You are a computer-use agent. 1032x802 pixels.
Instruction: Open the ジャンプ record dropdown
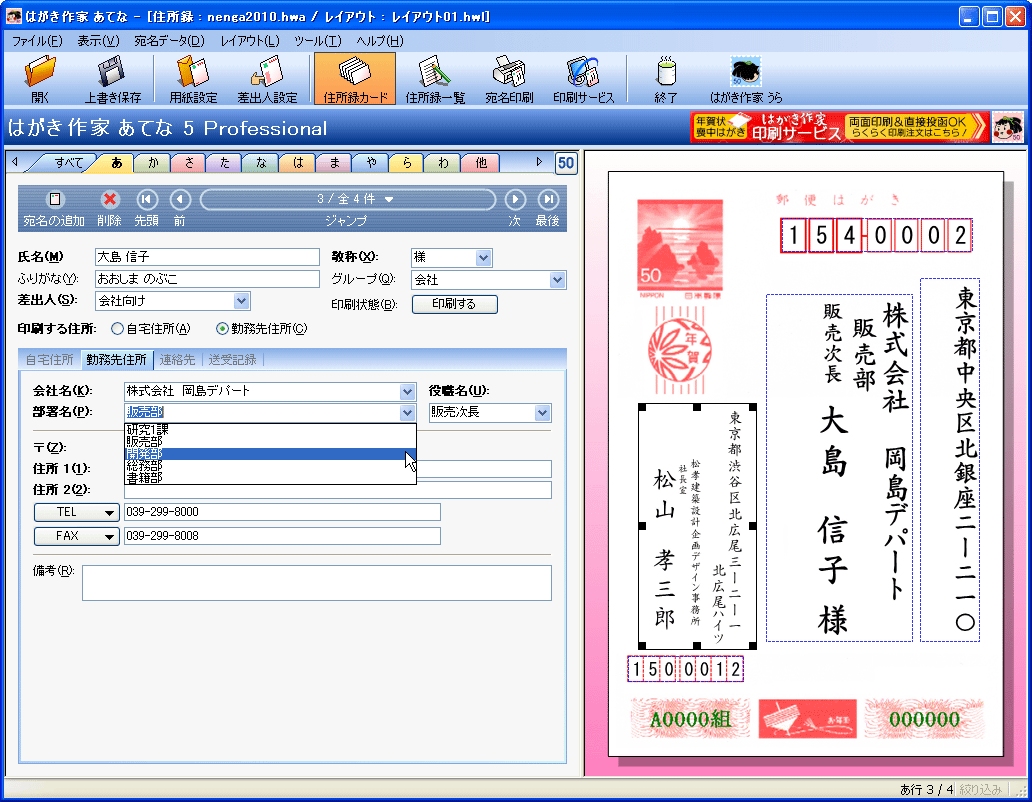(x=348, y=199)
